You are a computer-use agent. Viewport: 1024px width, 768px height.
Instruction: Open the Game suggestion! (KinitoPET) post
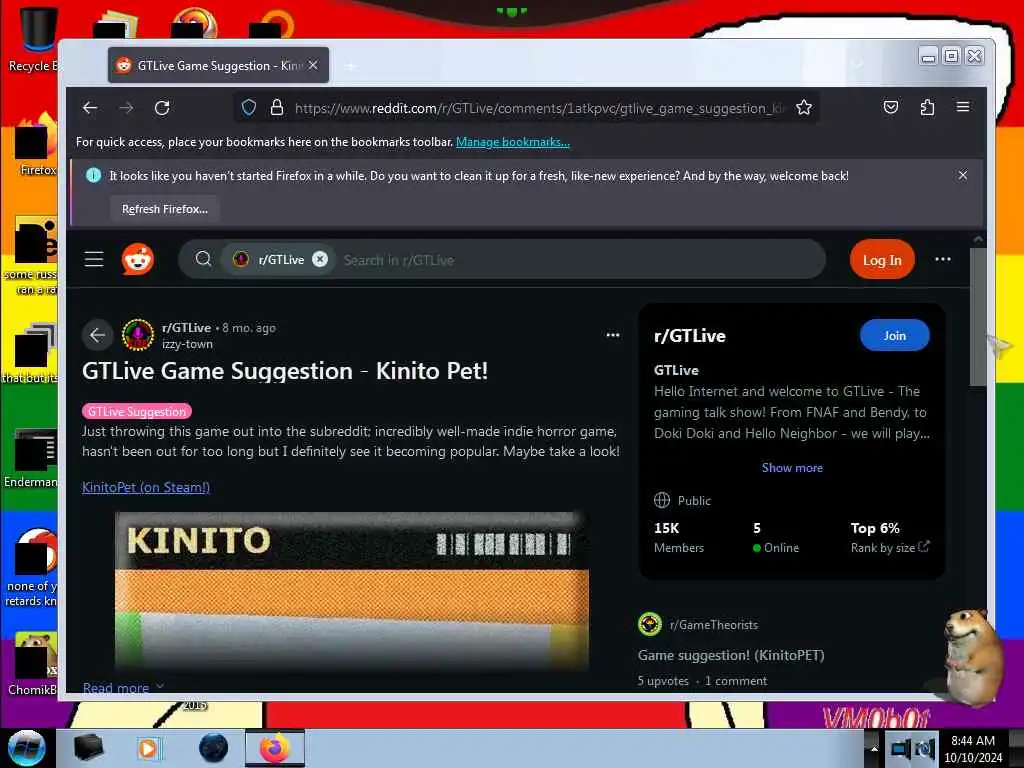[731, 655]
